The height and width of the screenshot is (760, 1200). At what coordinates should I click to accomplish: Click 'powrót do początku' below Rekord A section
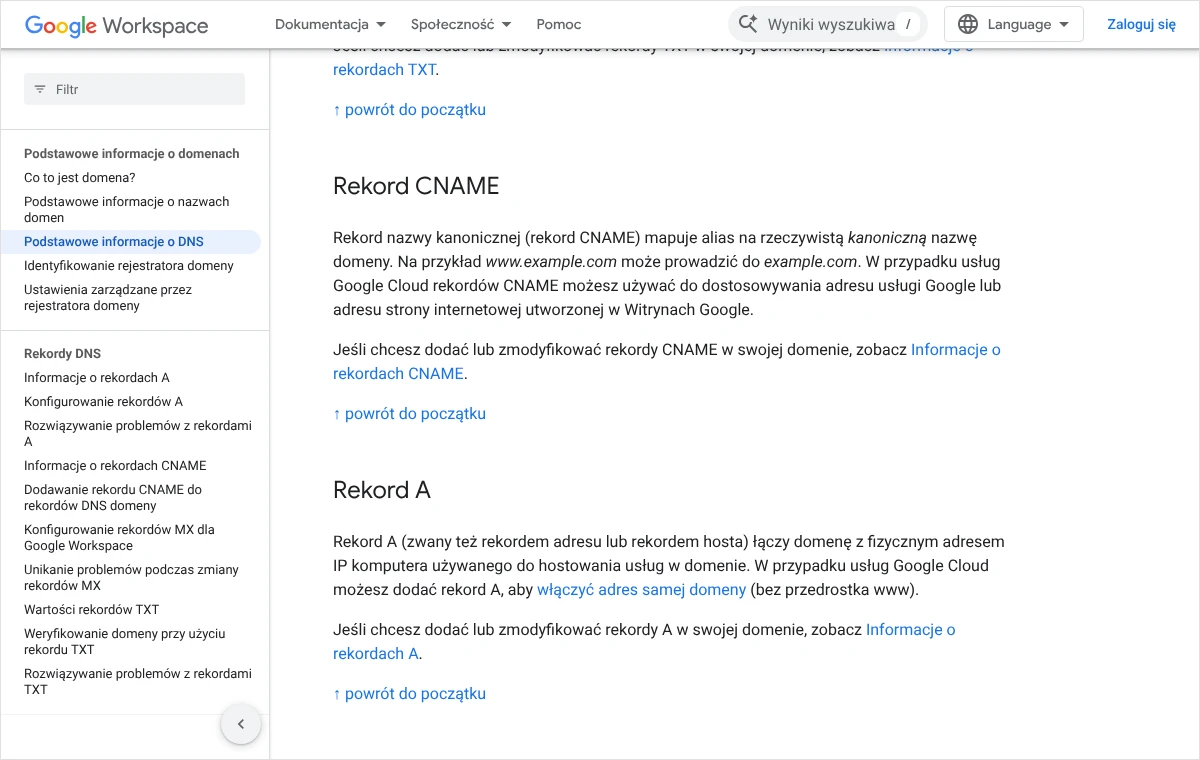pos(410,693)
